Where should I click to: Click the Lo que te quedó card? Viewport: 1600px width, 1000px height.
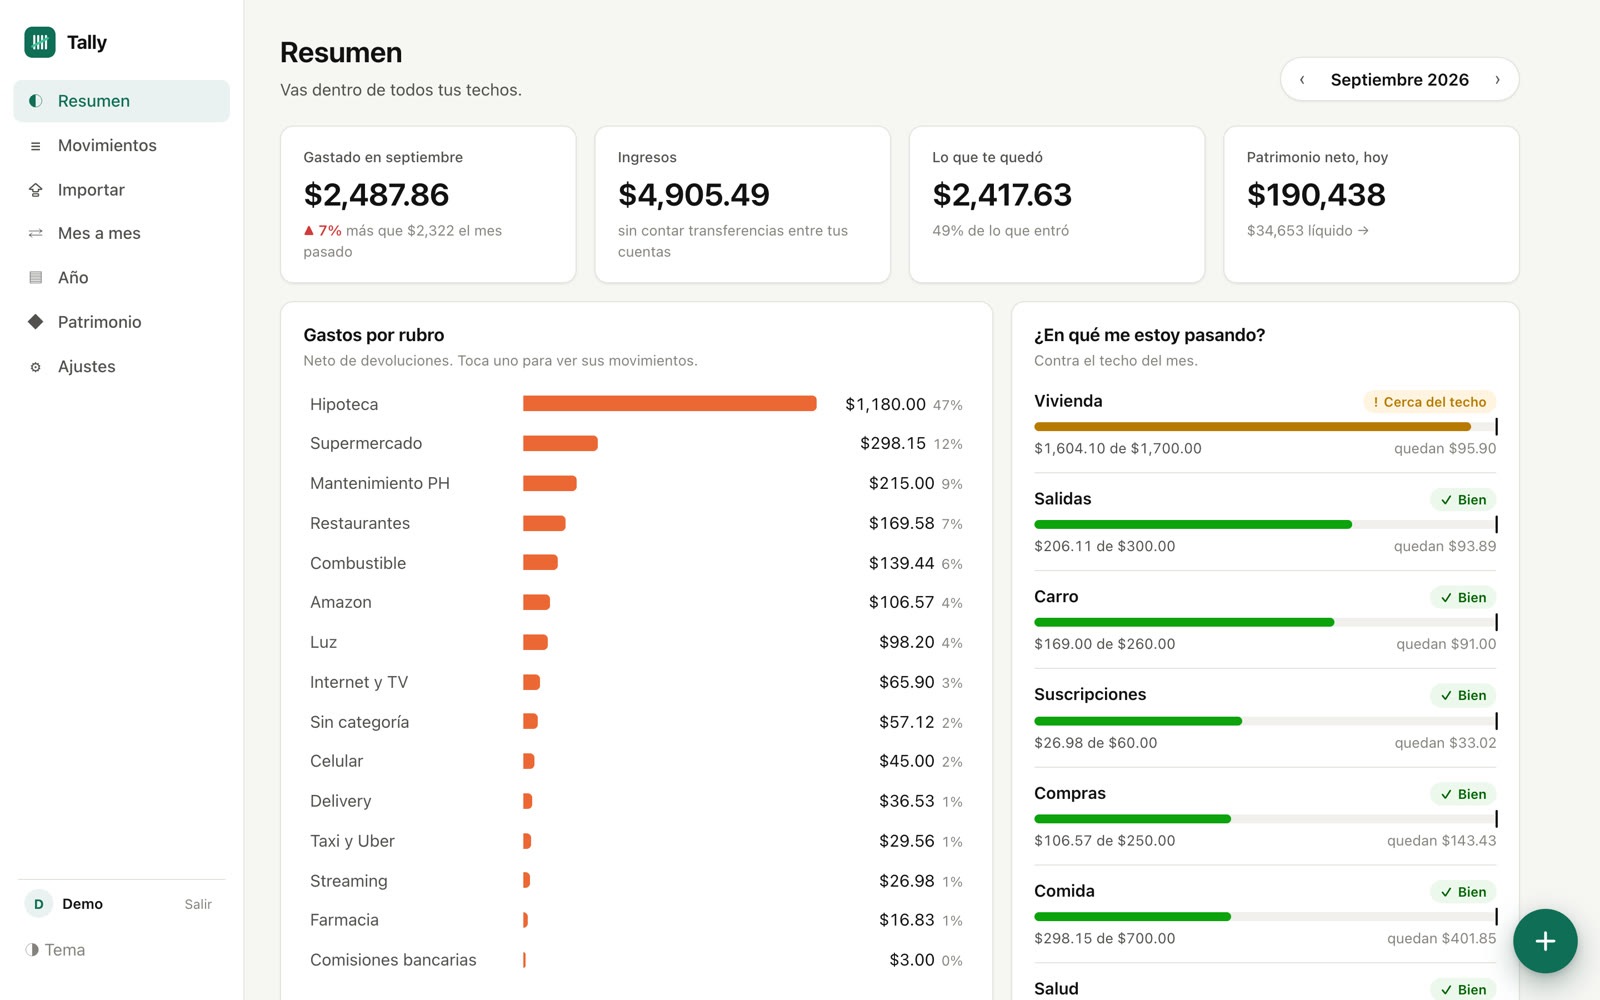click(x=1057, y=204)
